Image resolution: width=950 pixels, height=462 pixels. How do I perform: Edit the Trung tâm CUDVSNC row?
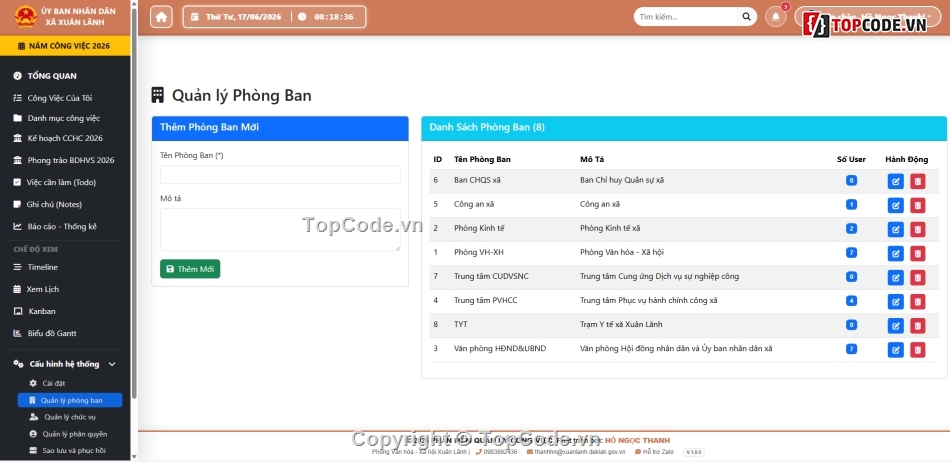click(895, 277)
